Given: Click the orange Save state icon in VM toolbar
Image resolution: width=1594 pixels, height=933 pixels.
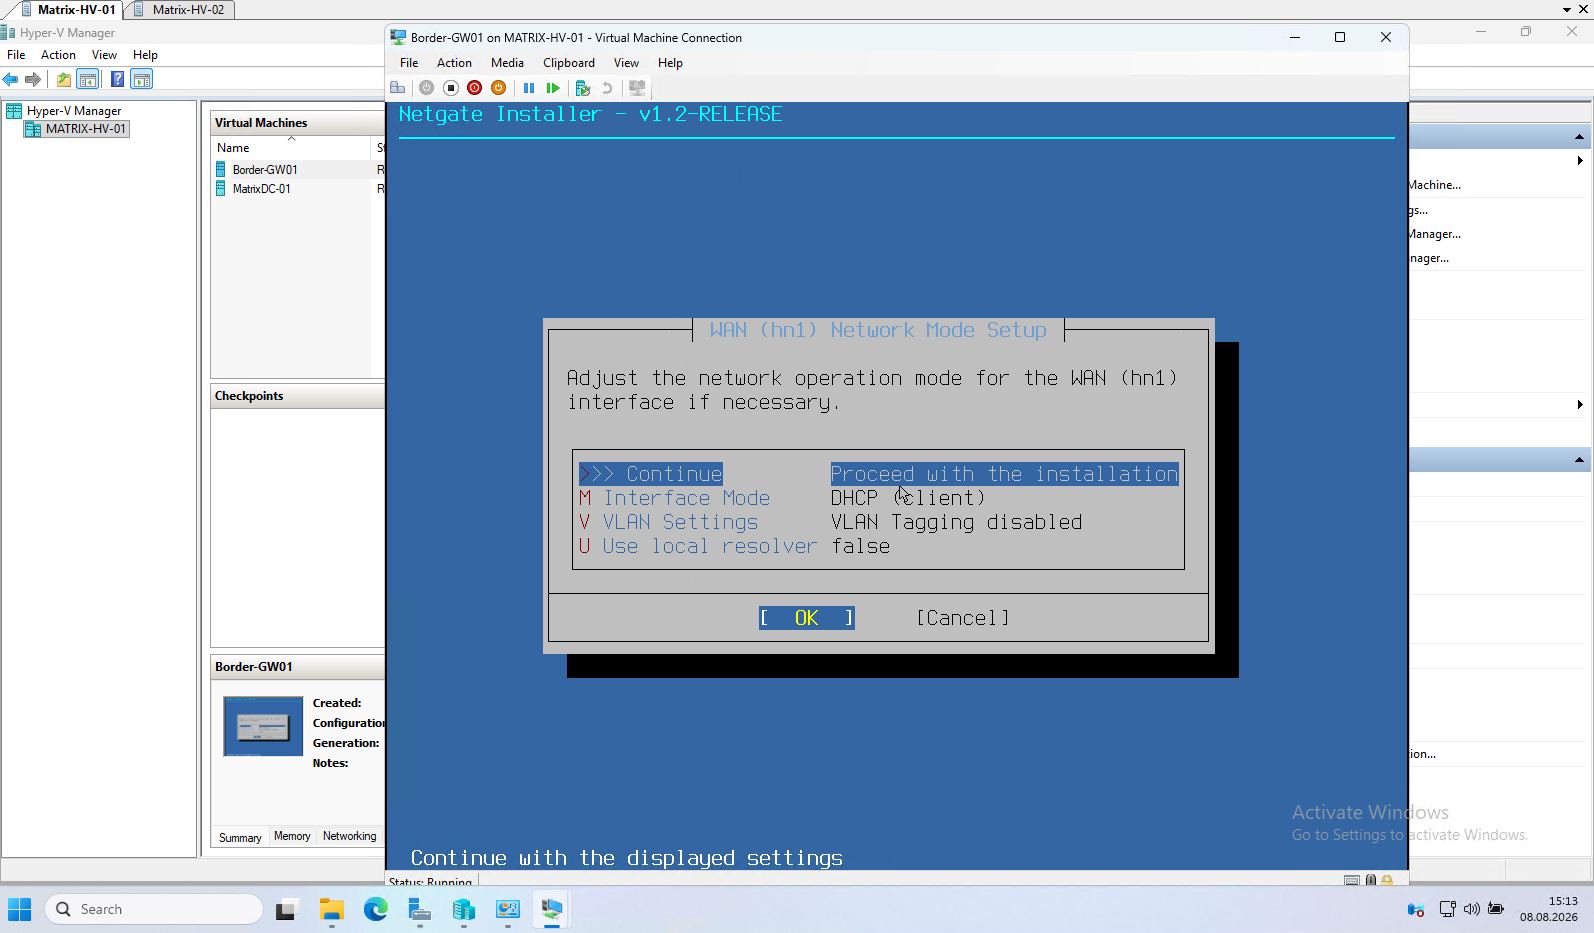Looking at the screenshot, I should (x=499, y=88).
